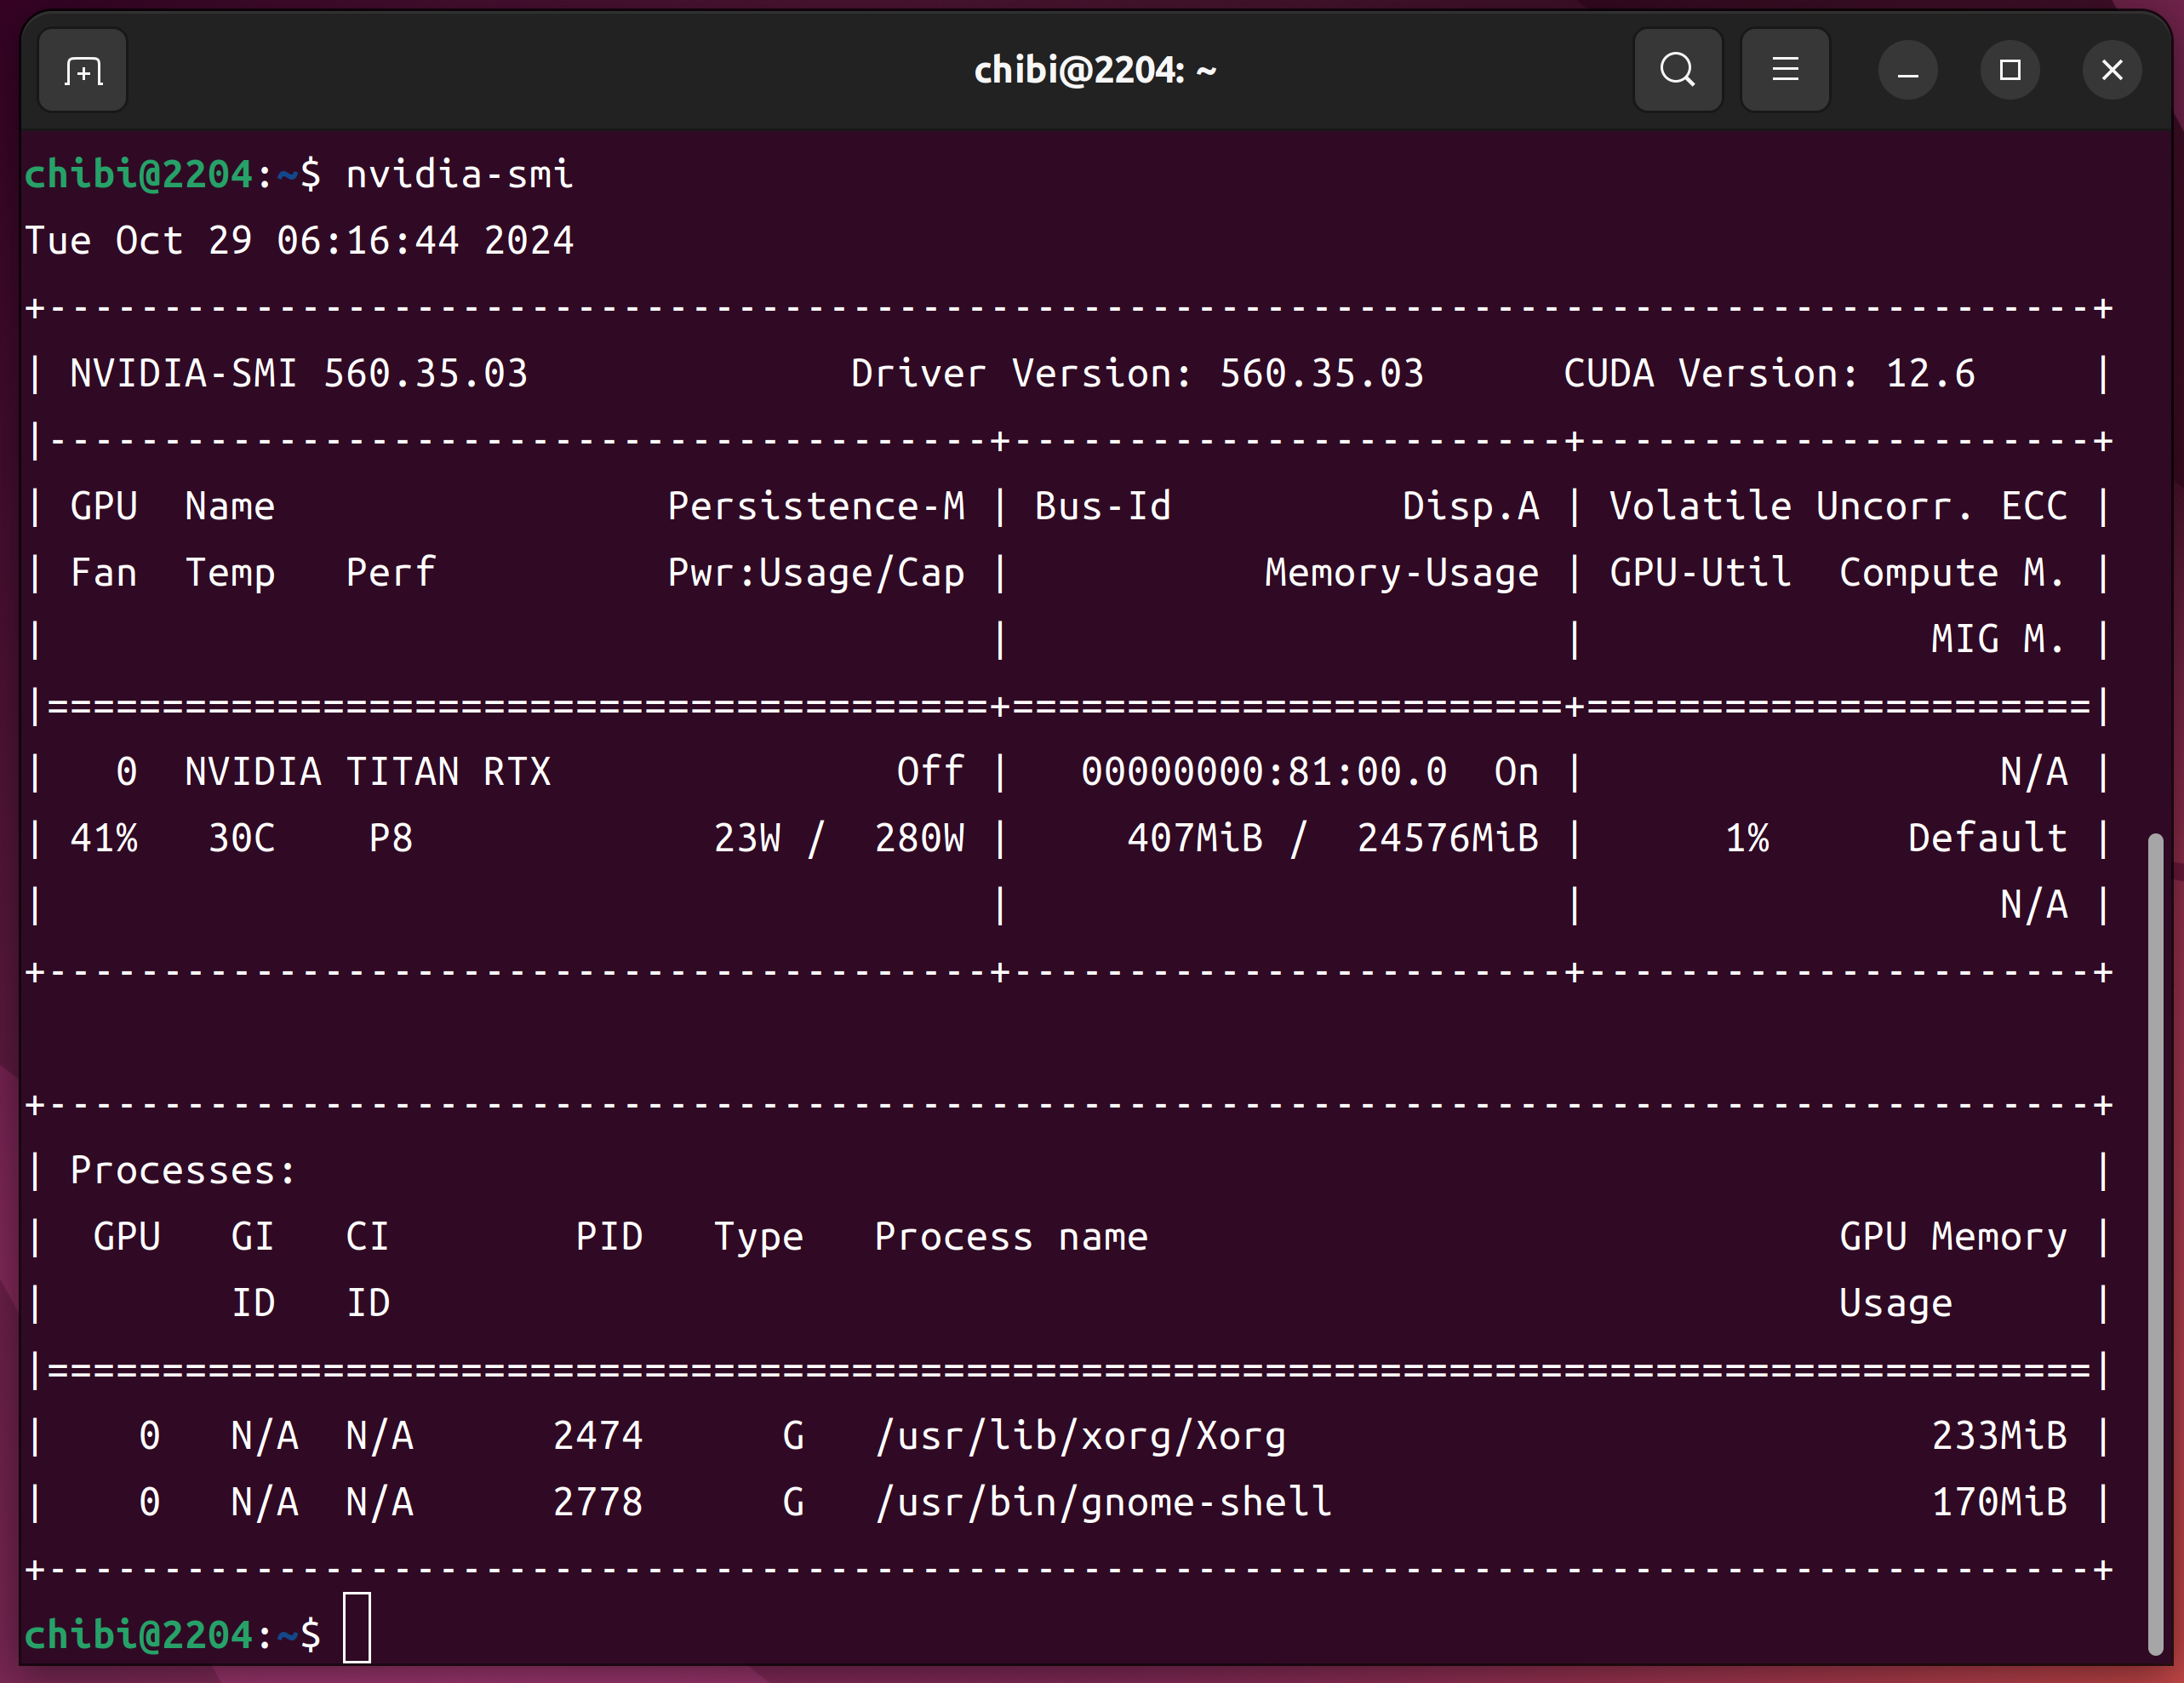This screenshot has width=2184, height=1683.
Task: Click the /usr/bin/gnome-shell process name
Action: click(1103, 1502)
